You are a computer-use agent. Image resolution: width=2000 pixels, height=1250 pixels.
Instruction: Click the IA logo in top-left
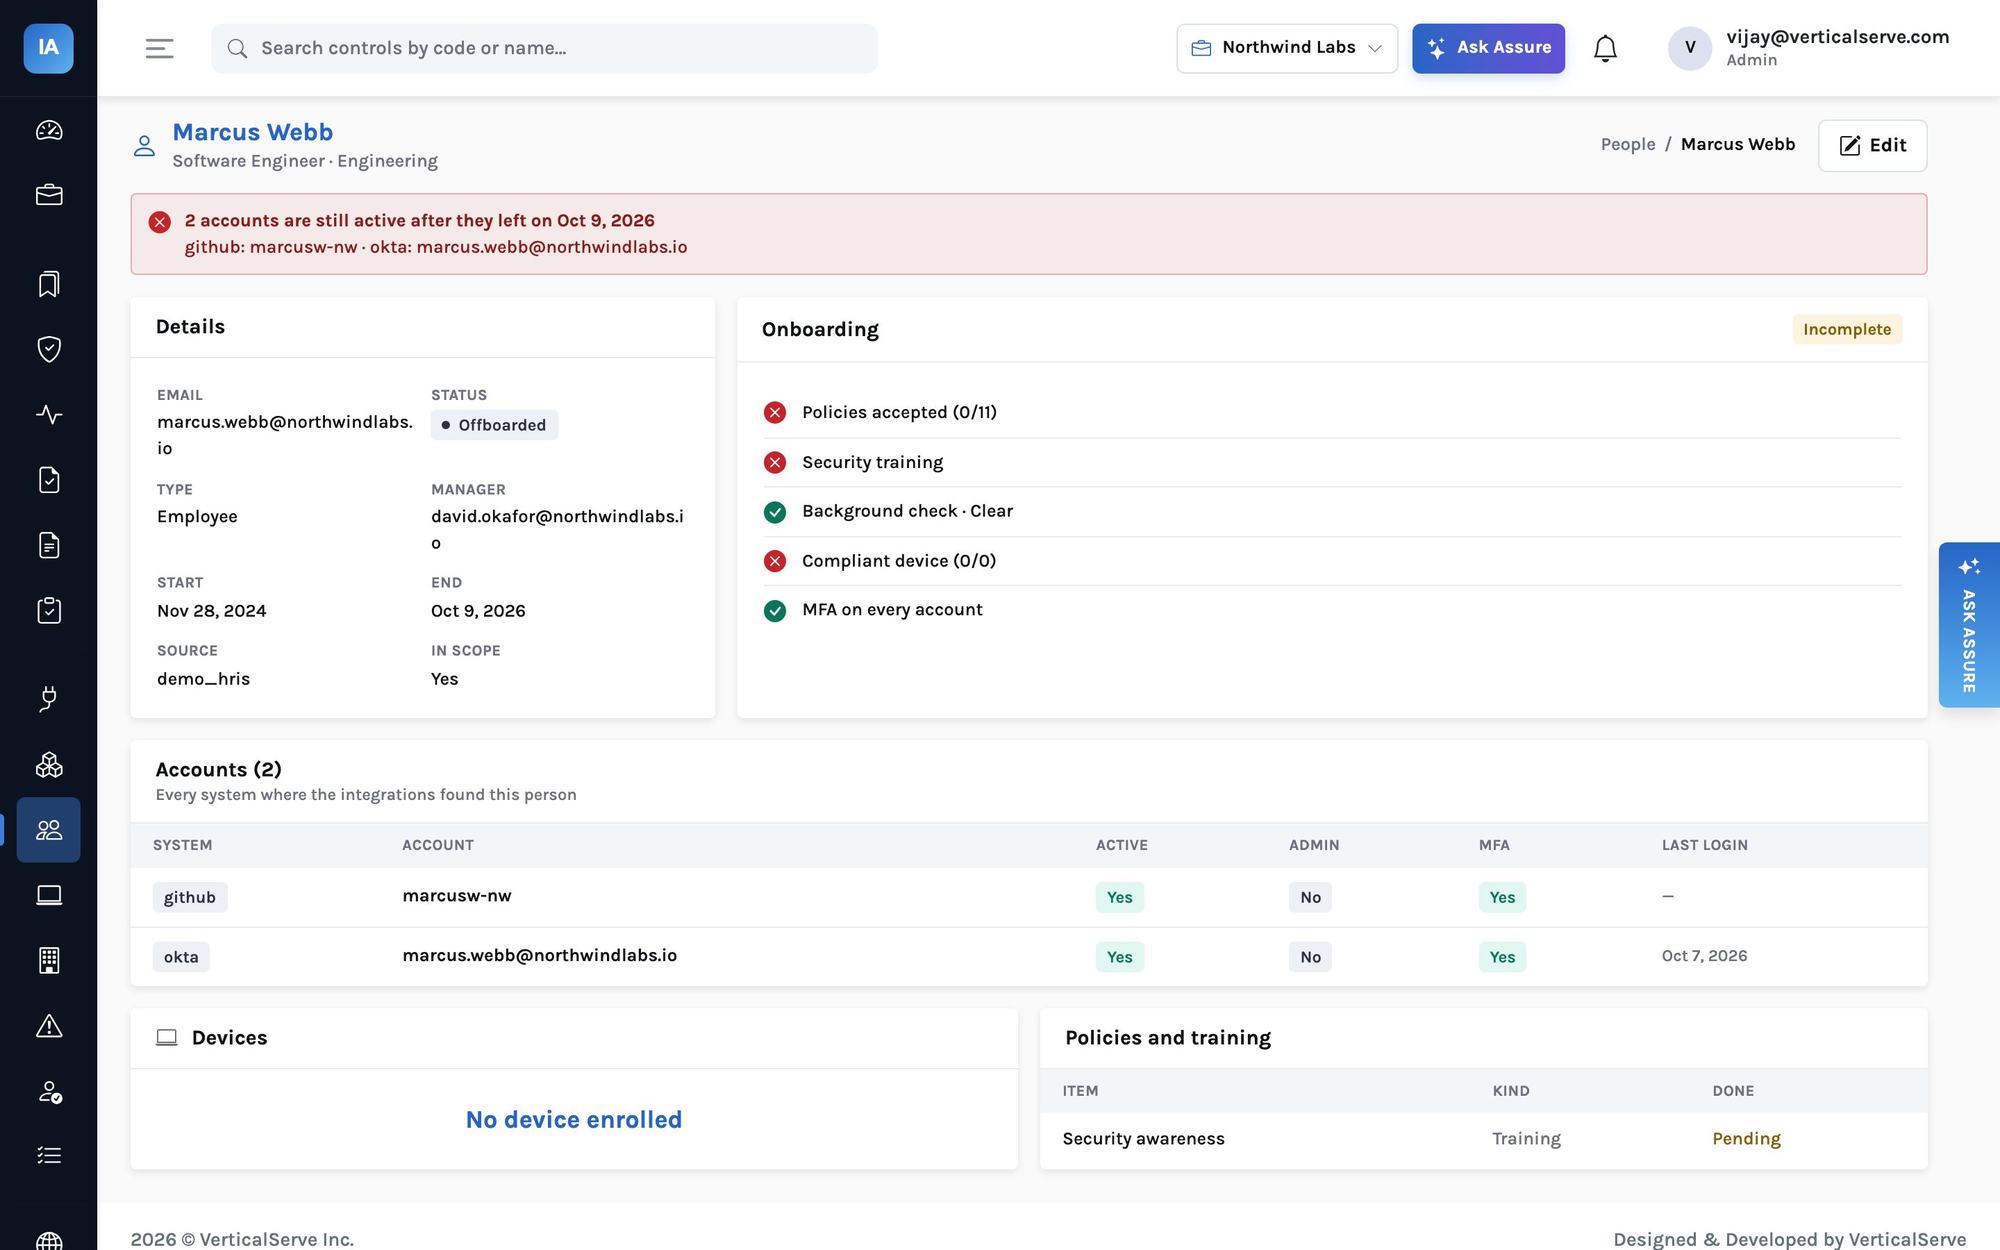point(49,48)
